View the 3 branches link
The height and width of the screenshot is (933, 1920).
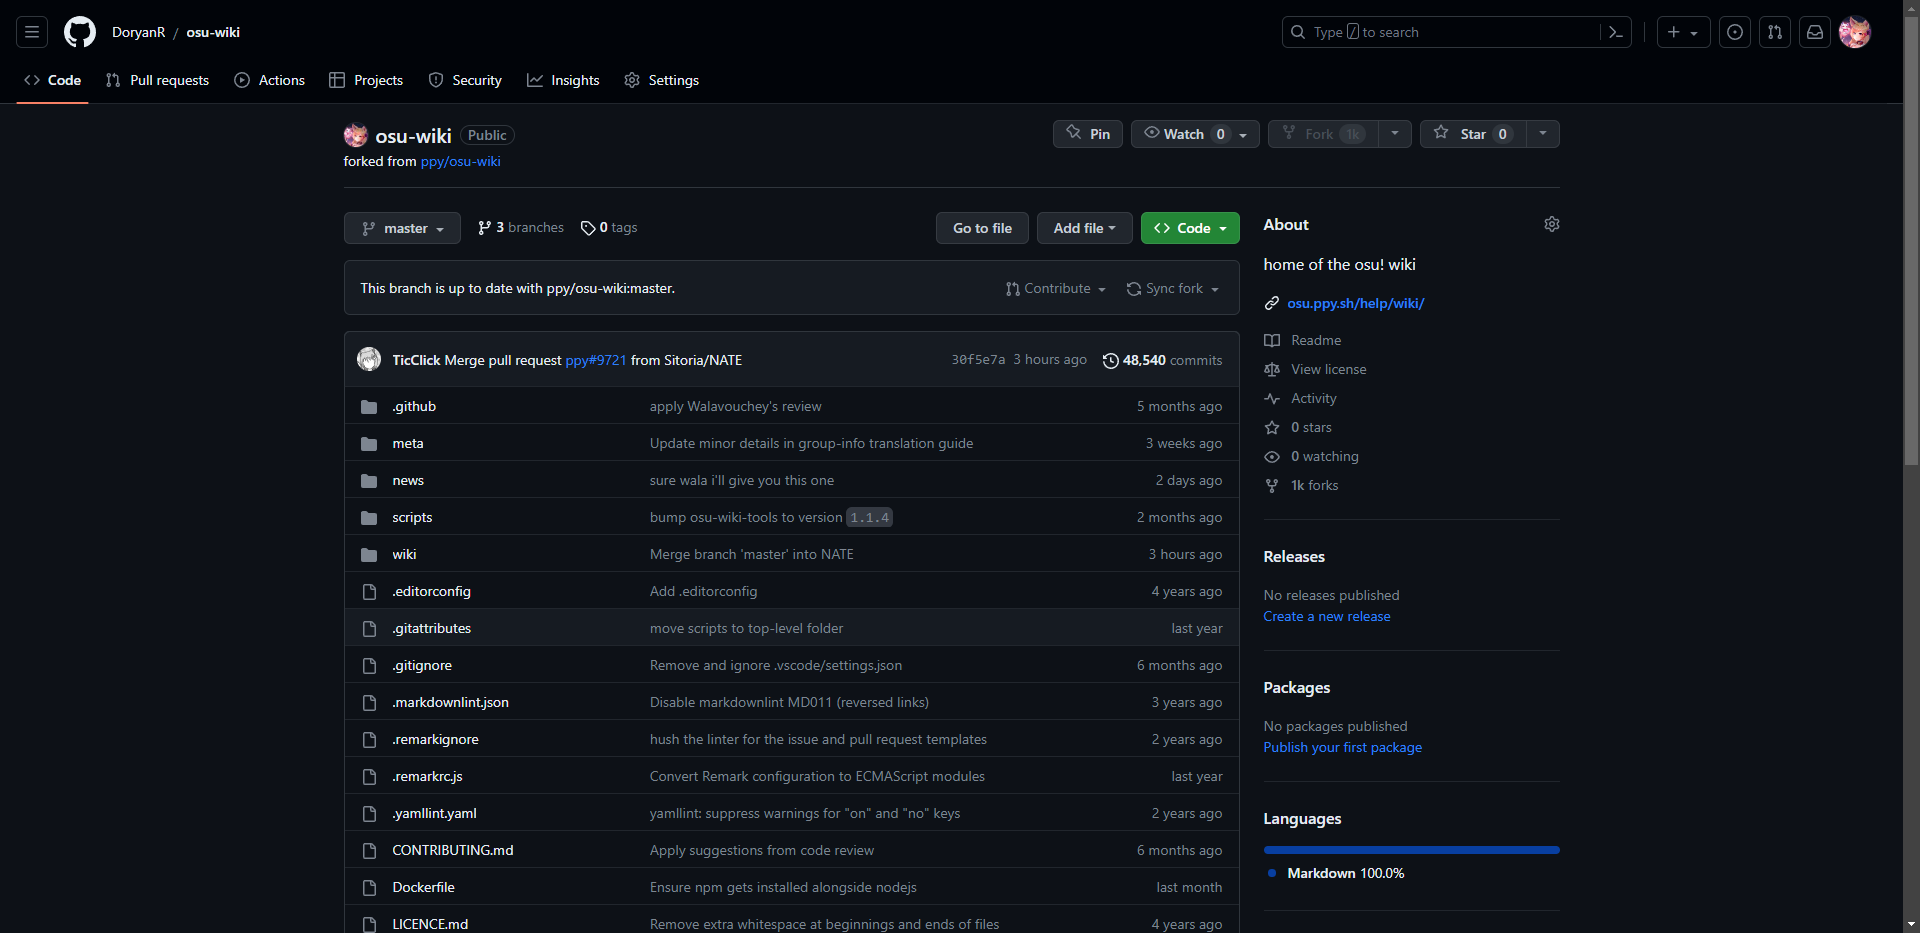521,228
